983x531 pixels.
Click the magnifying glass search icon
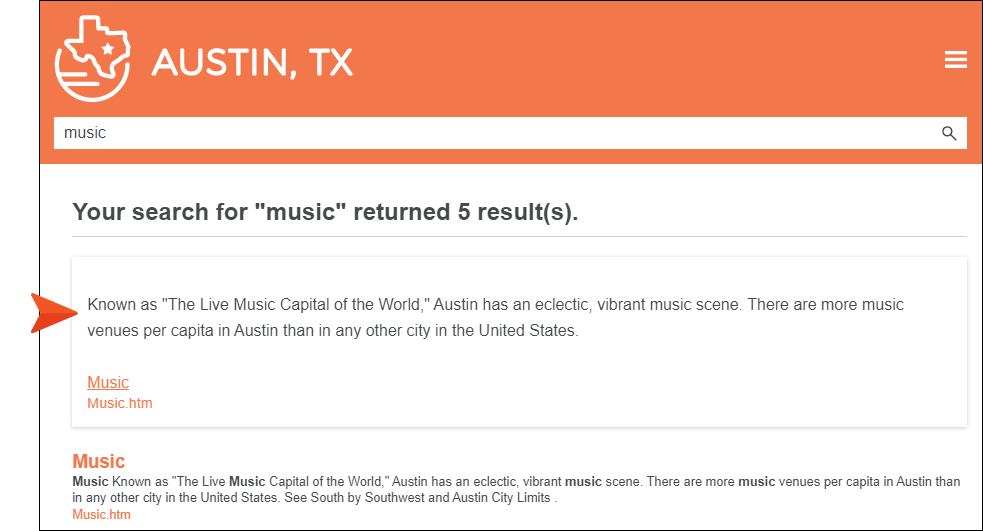(x=949, y=133)
